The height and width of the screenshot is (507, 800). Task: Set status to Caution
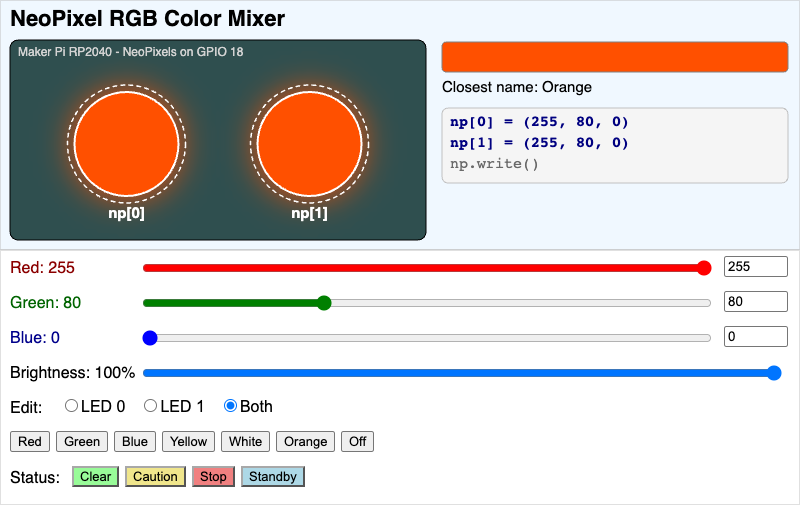(x=155, y=477)
